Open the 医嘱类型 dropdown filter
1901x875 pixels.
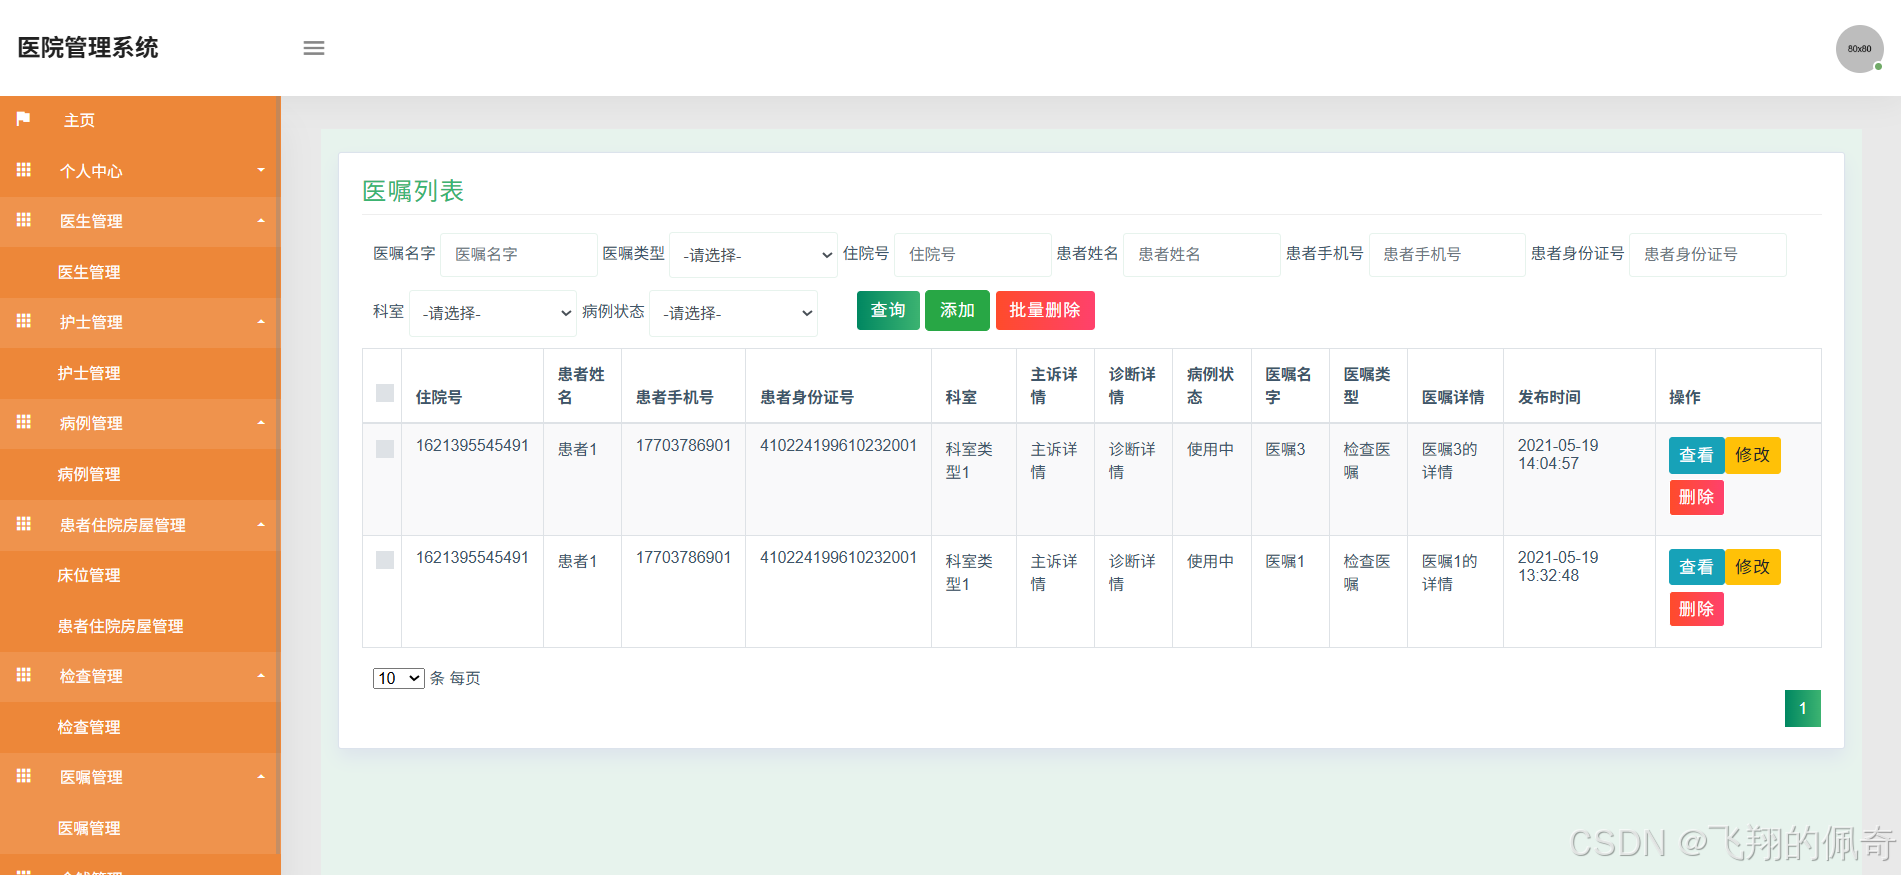point(753,255)
